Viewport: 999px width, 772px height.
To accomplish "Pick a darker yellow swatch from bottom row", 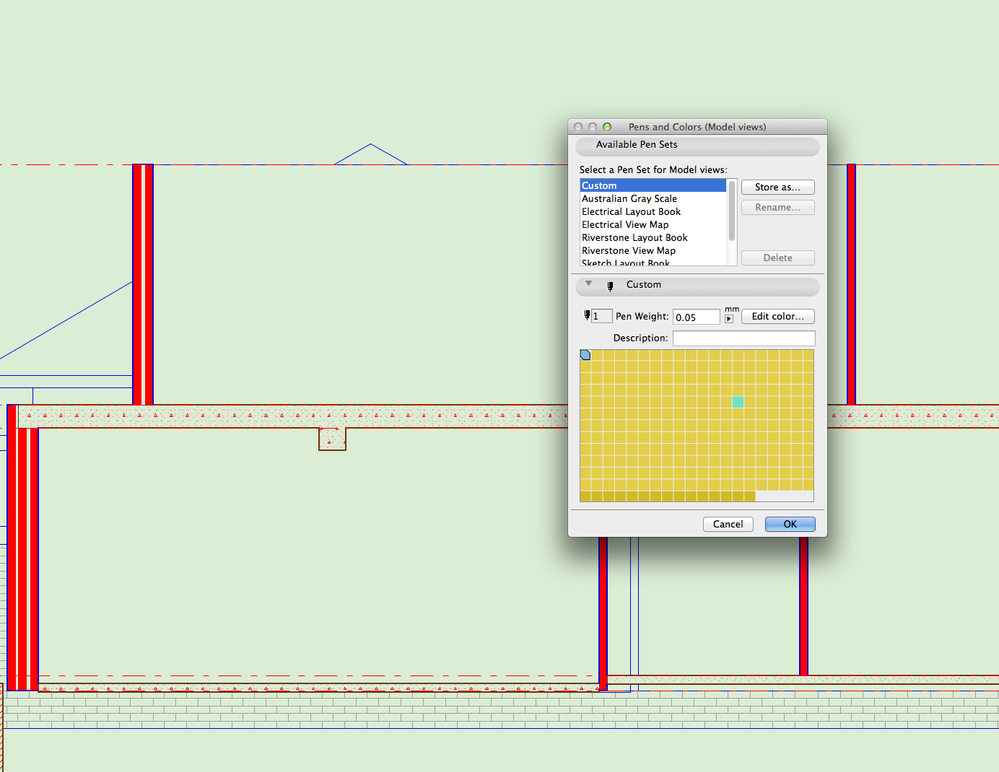I will point(650,494).
